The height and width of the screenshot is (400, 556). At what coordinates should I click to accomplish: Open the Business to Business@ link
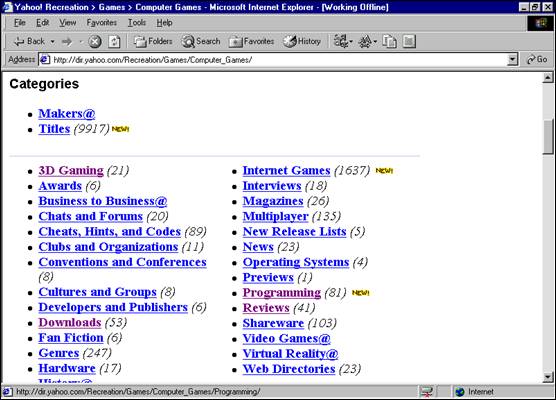tap(103, 201)
